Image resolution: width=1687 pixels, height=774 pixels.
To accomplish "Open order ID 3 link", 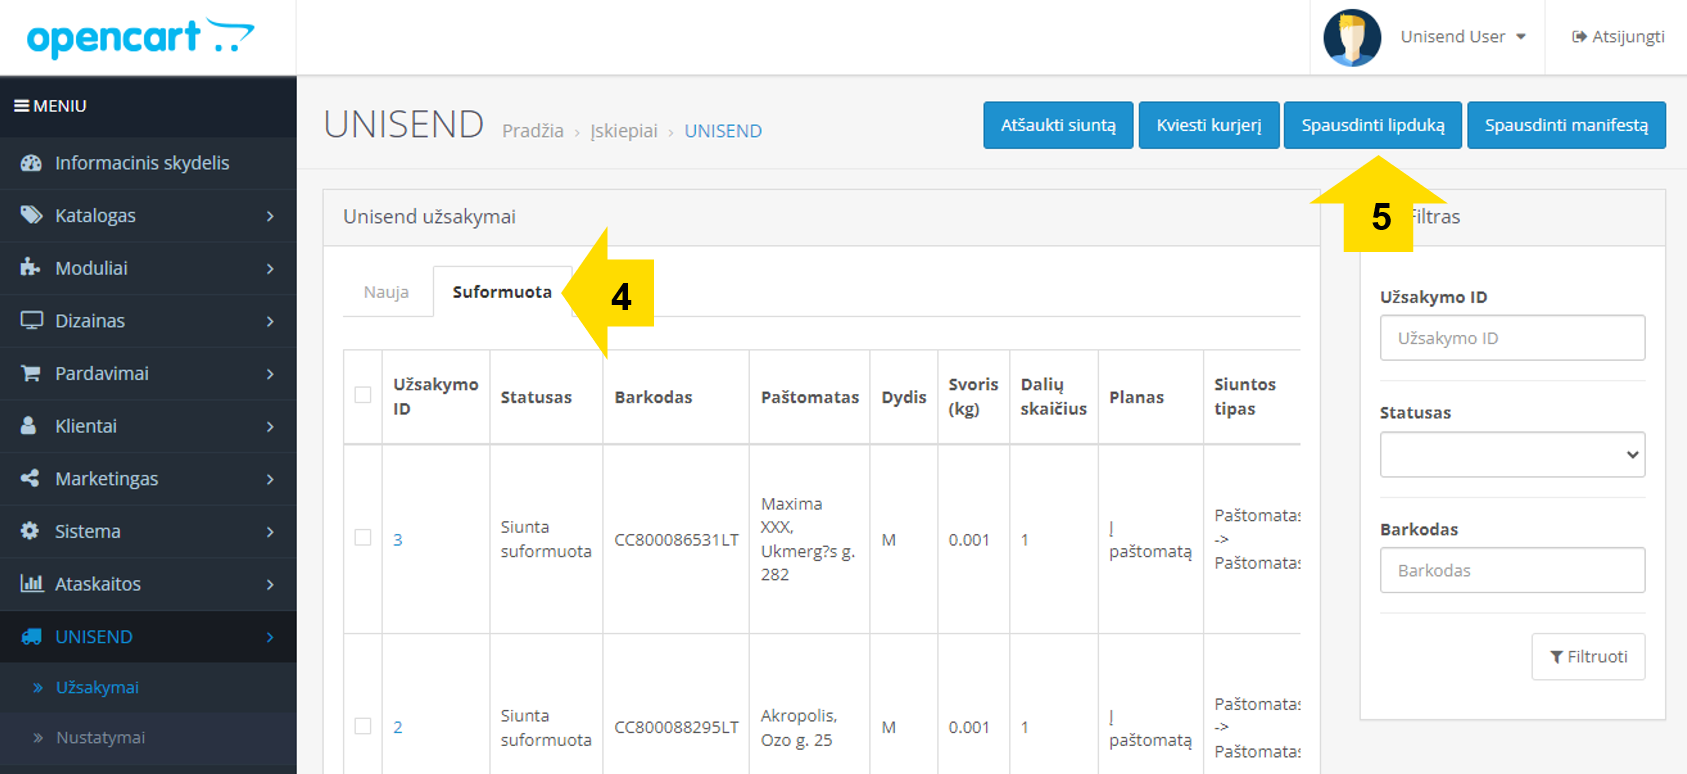I will [x=398, y=540].
